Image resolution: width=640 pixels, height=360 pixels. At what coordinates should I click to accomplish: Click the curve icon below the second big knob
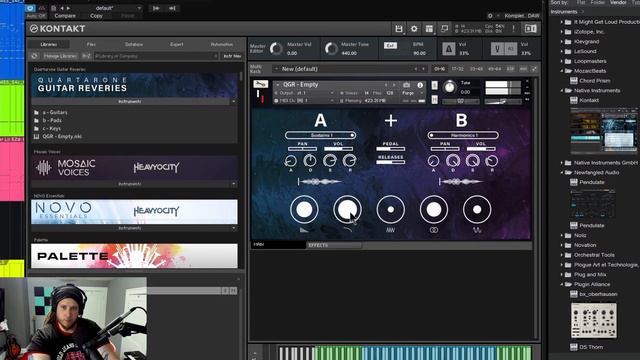tap(347, 230)
